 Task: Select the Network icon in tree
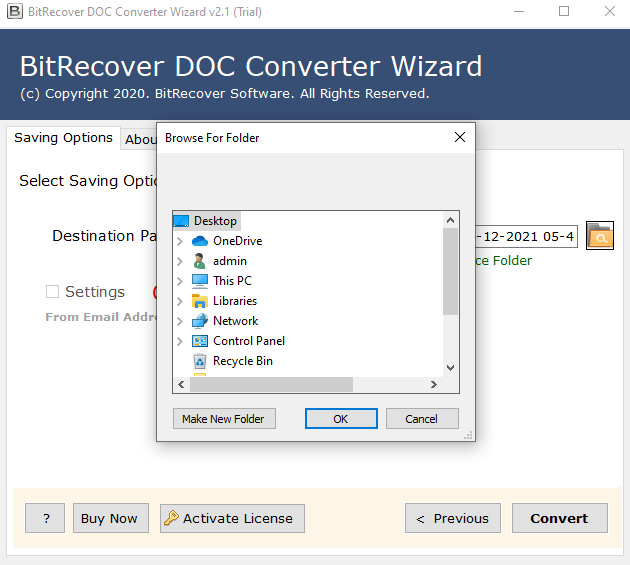coord(199,321)
